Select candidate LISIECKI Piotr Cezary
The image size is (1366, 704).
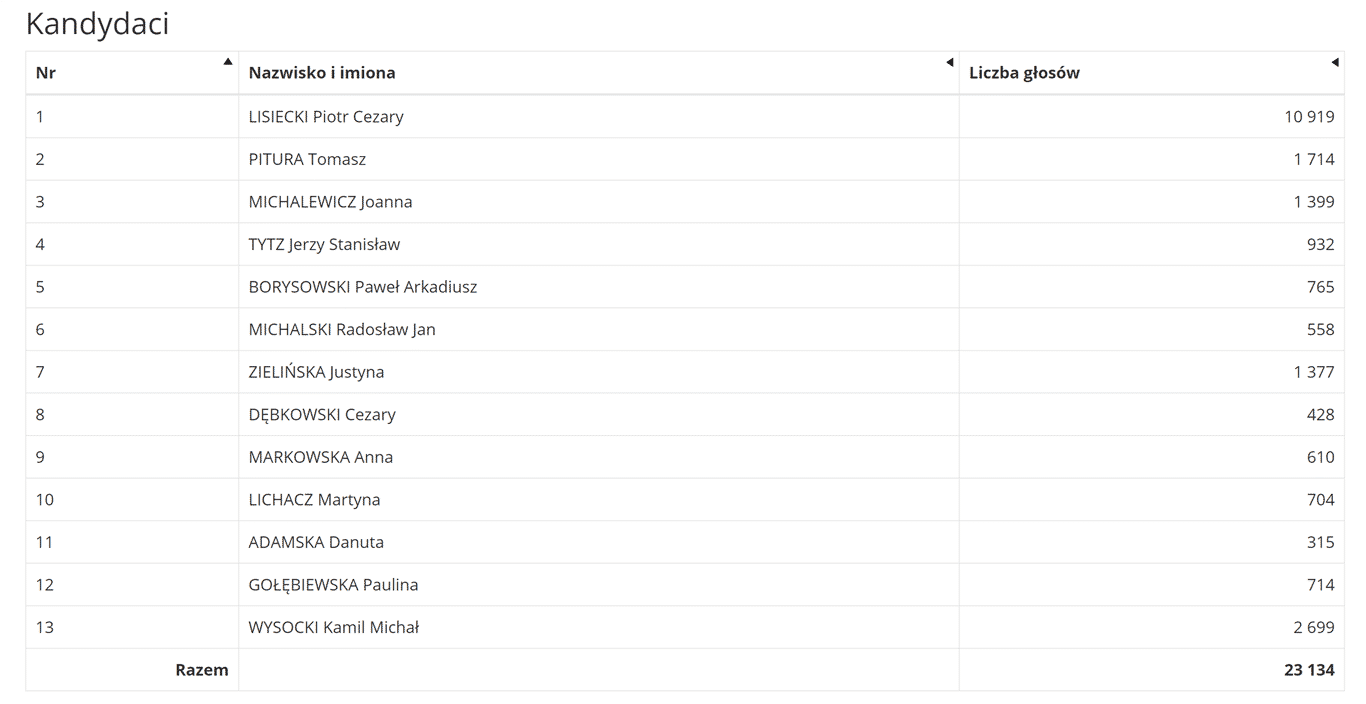pyautogui.click(x=326, y=117)
